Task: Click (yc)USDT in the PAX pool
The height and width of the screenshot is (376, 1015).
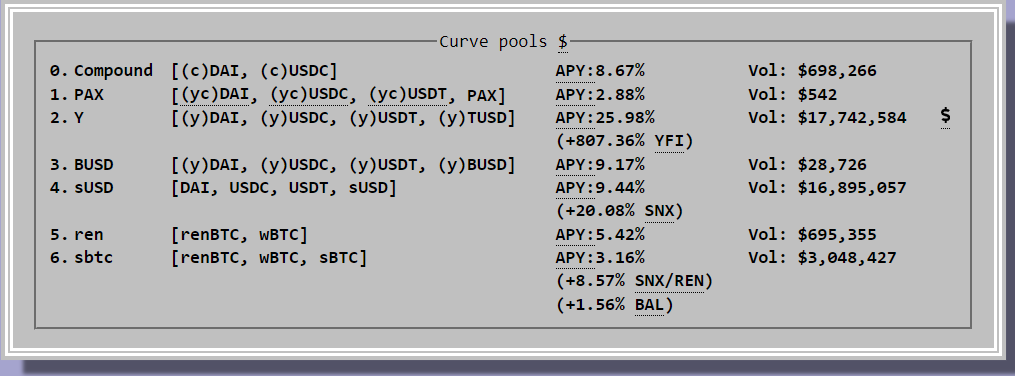Action: tap(408, 96)
